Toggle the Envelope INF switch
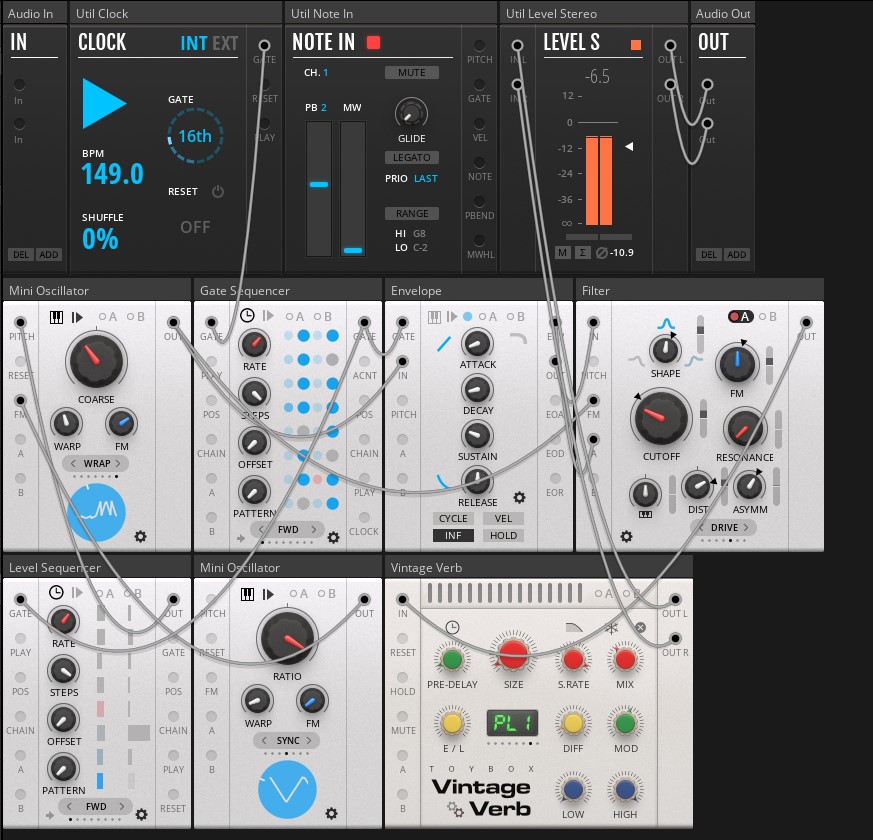 click(453, 536)
